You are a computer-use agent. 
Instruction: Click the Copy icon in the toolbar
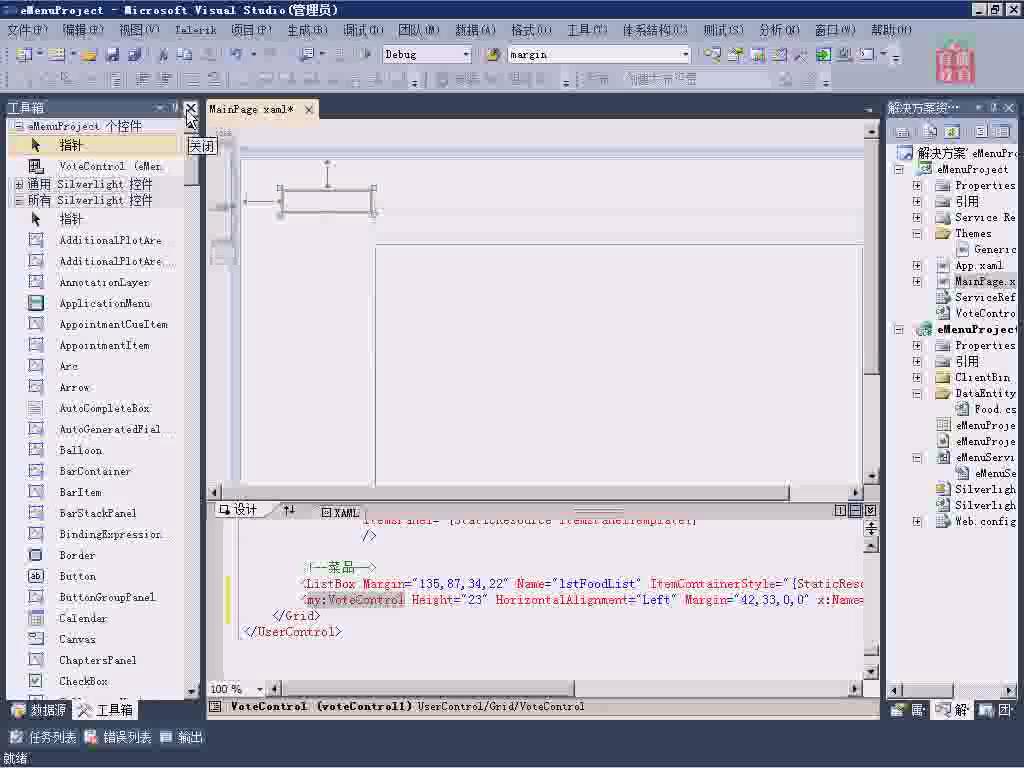tap(185, 55)
